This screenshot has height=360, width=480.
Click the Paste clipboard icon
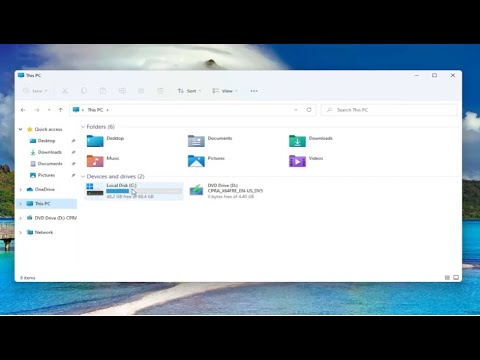103,91
